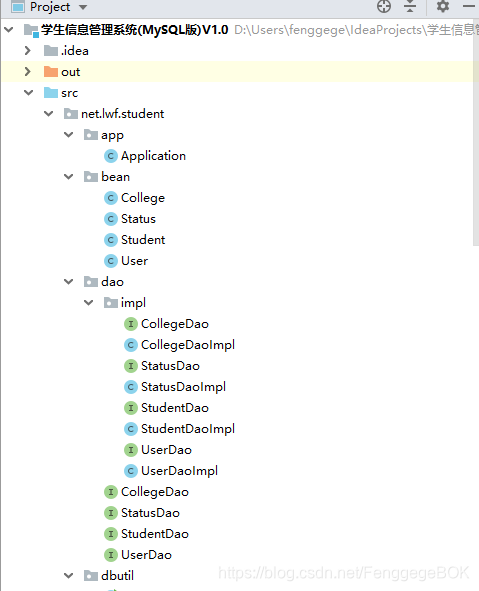Click the User class icon
Image resolution: width=479 pixels, height=591 pixels.
coord(111,261)
